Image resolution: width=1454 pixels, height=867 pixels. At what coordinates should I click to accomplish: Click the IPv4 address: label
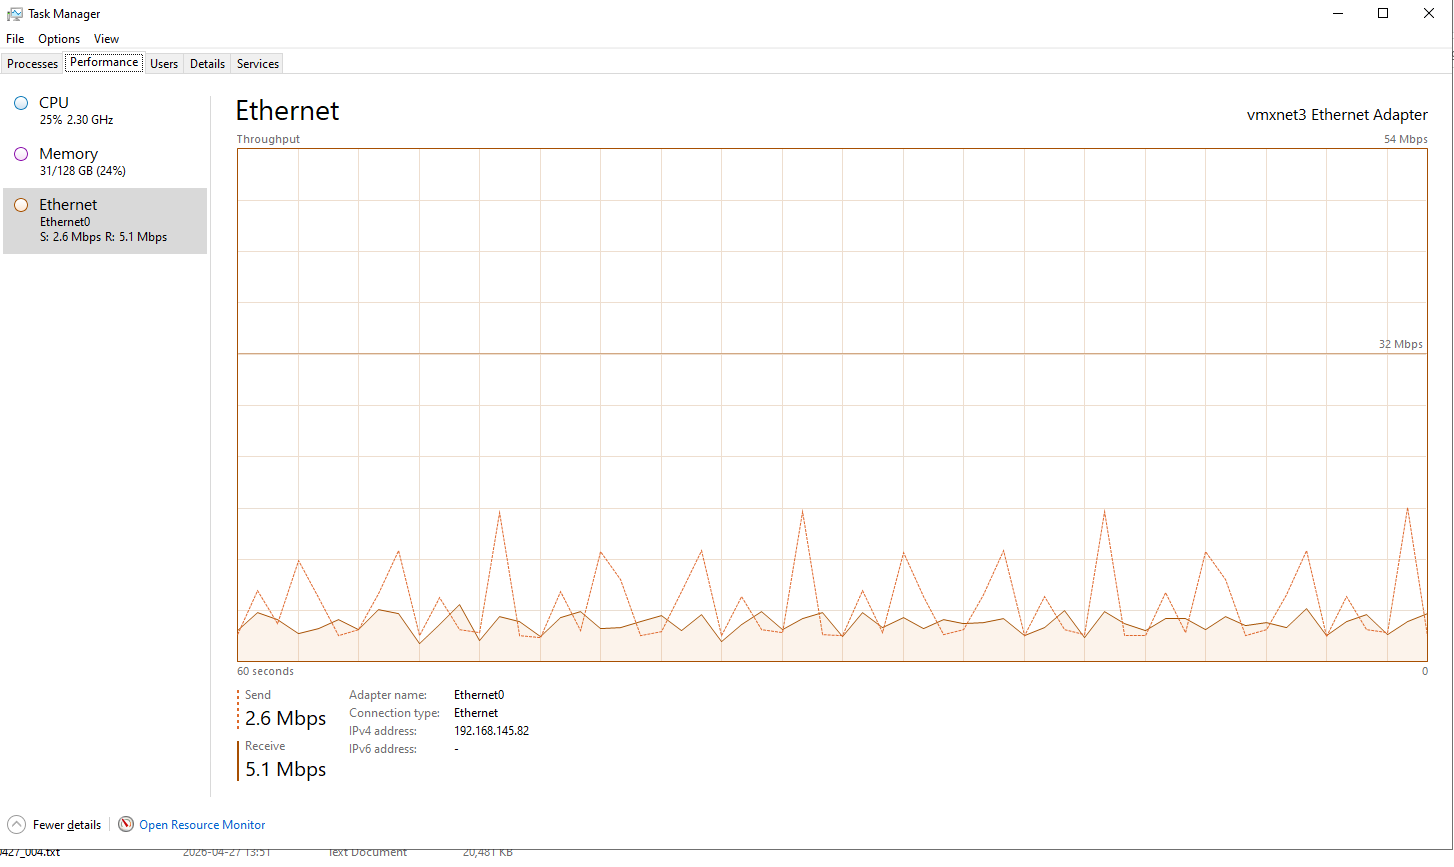[x=383, y=731]
